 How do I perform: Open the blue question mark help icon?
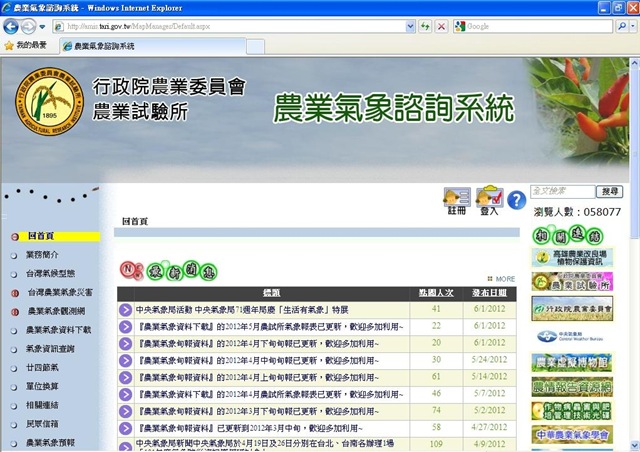point(516,200)
